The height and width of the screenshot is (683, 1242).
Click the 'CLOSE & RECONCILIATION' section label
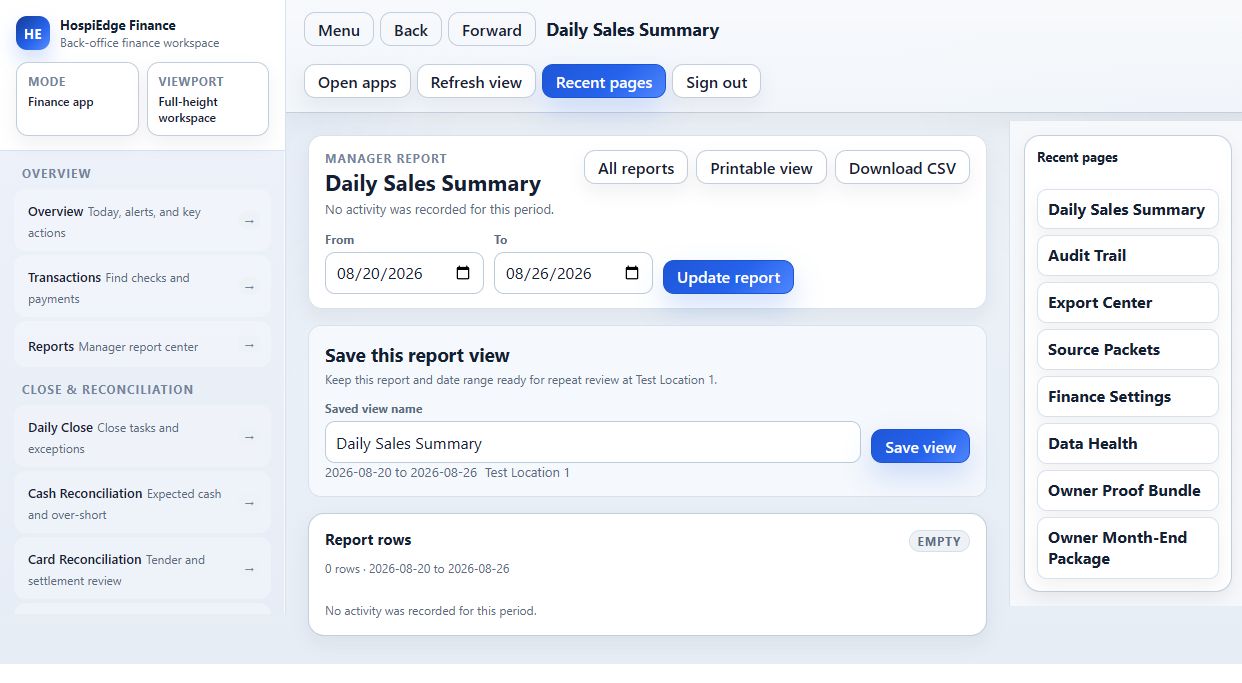108,389
